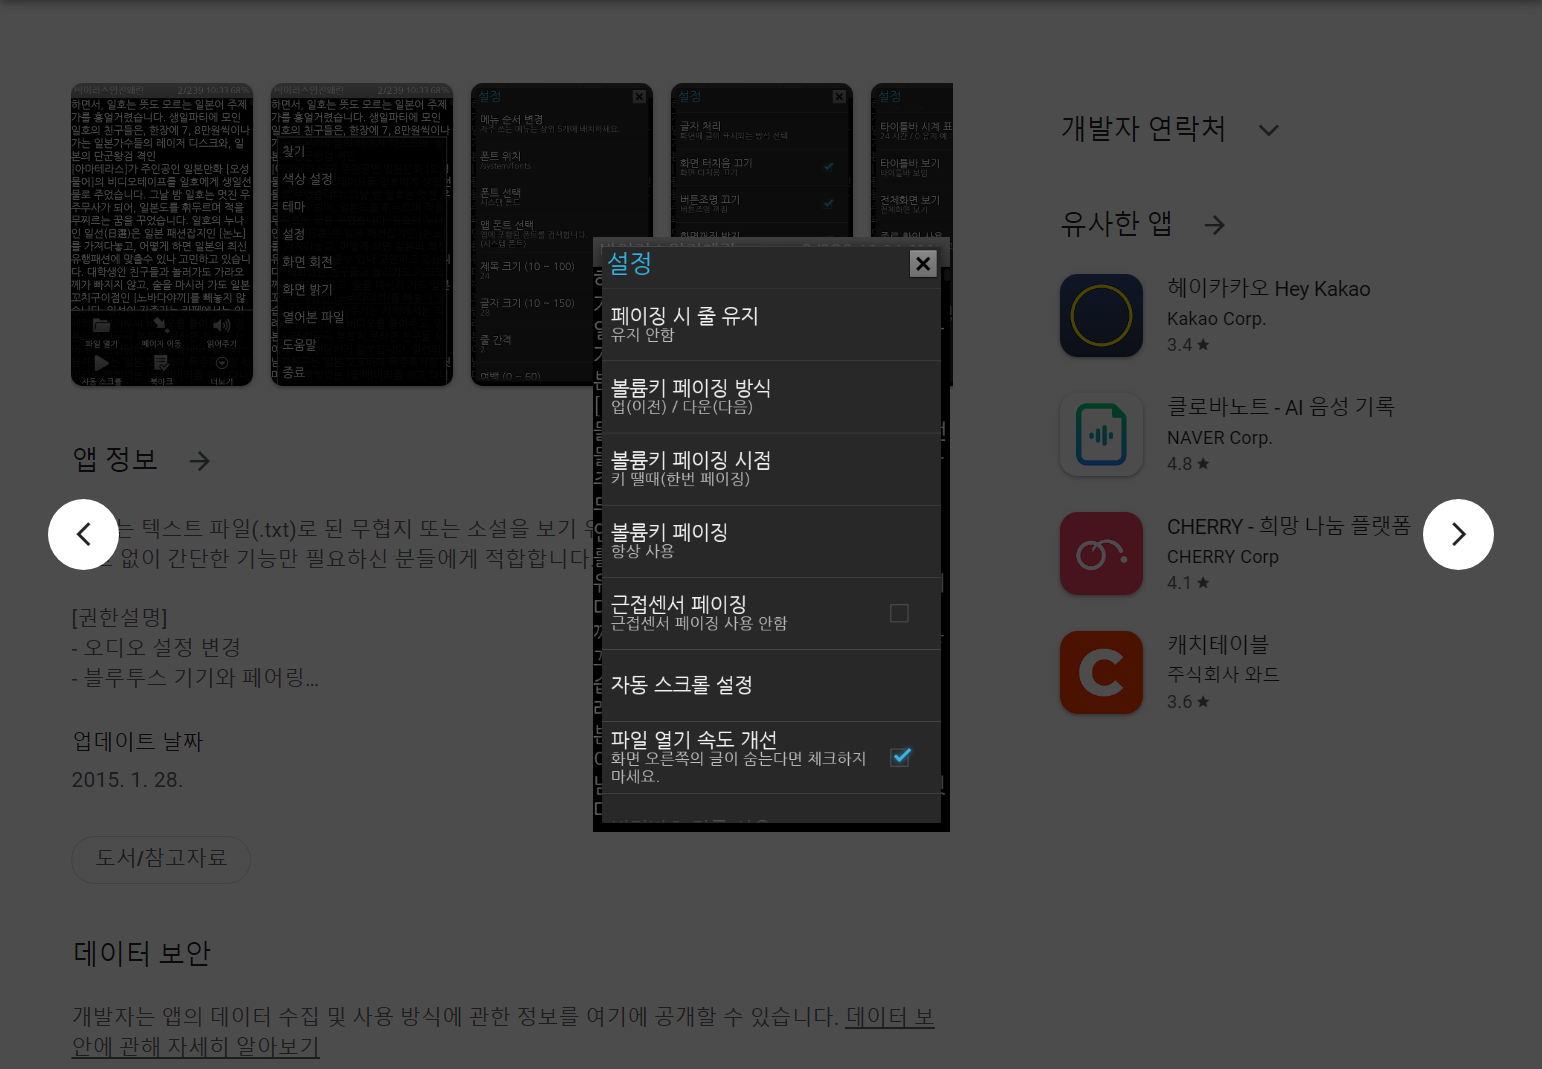Viewport: 1542px width, 1069px height.
Task: Show the next screenshot with right arrow
Action: (x=1458, y=534)
